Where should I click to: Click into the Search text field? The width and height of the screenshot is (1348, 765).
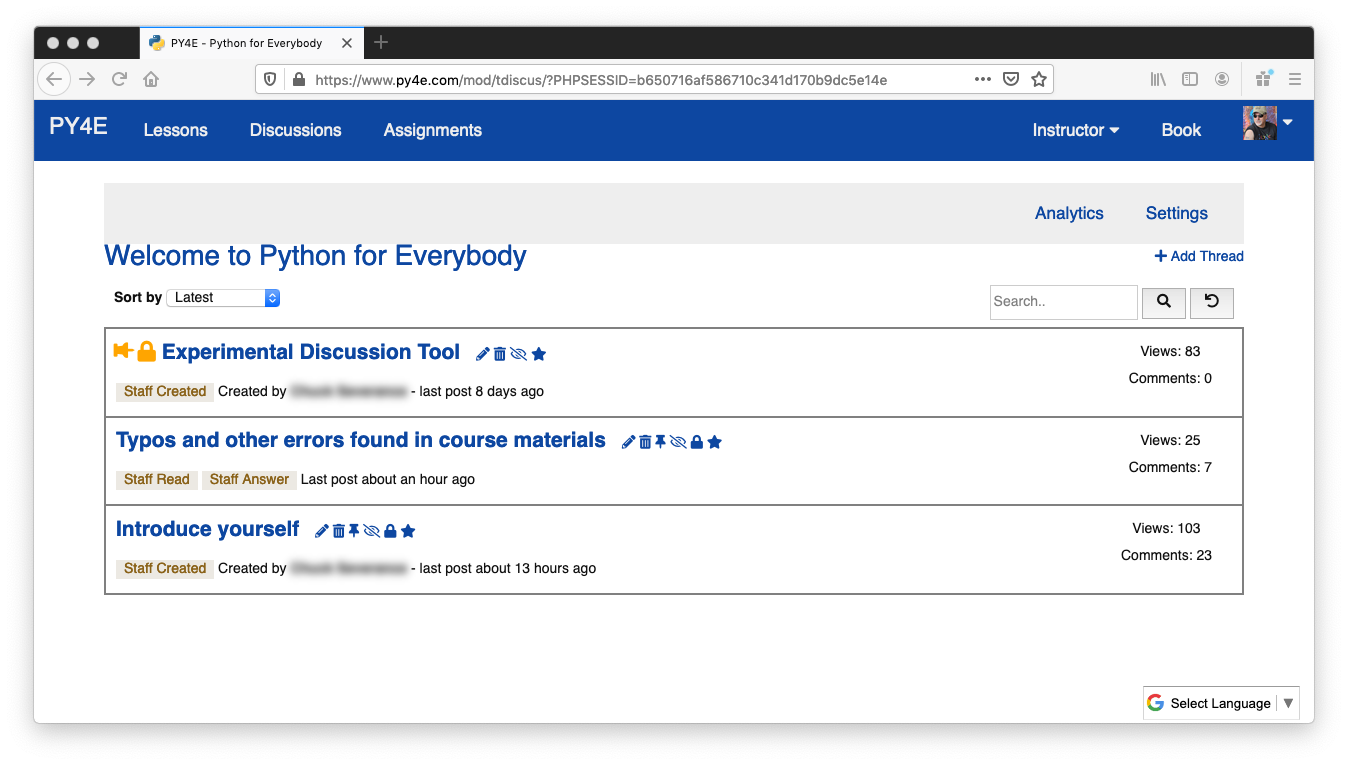(1063, 302)
